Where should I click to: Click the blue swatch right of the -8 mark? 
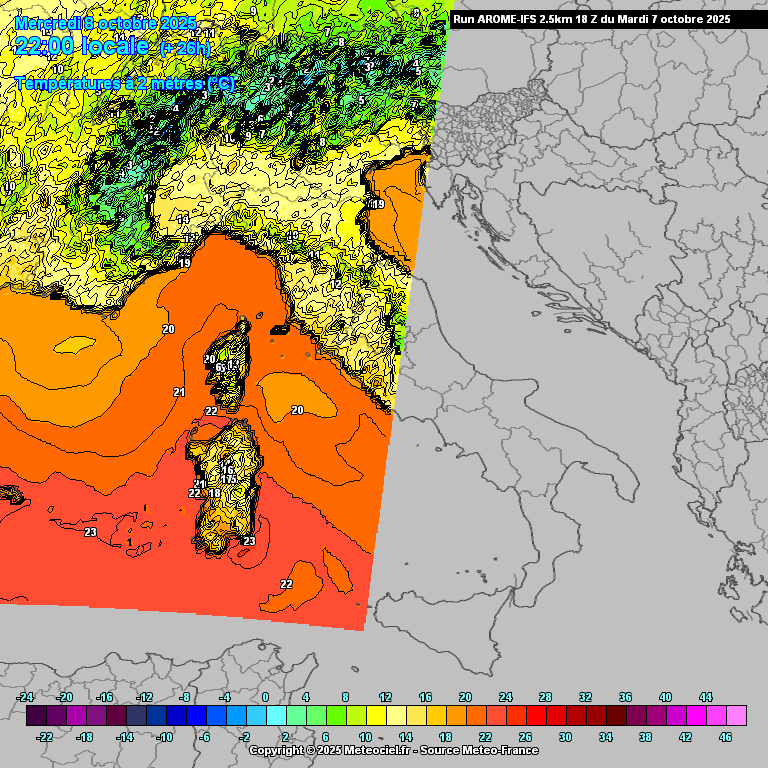[x=195, y=716]
